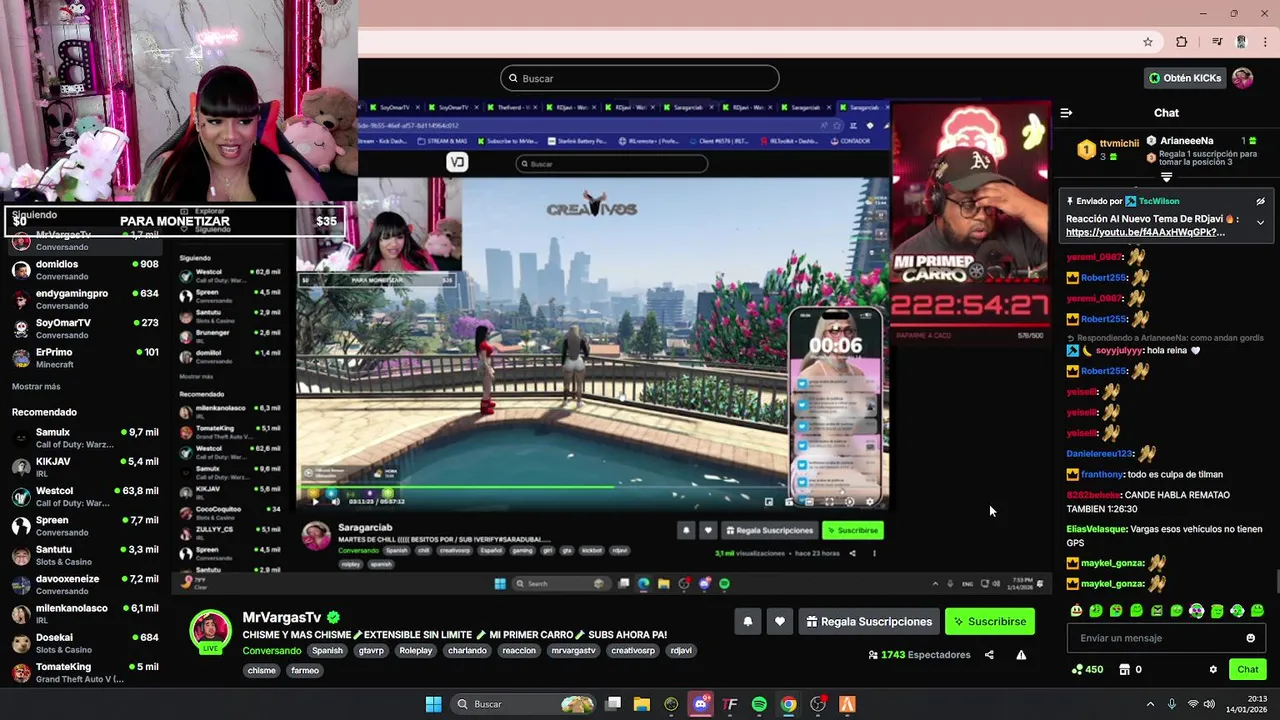Open davooxeneize recommended channel
This screenshot has width=1280, height=720.
86,585
